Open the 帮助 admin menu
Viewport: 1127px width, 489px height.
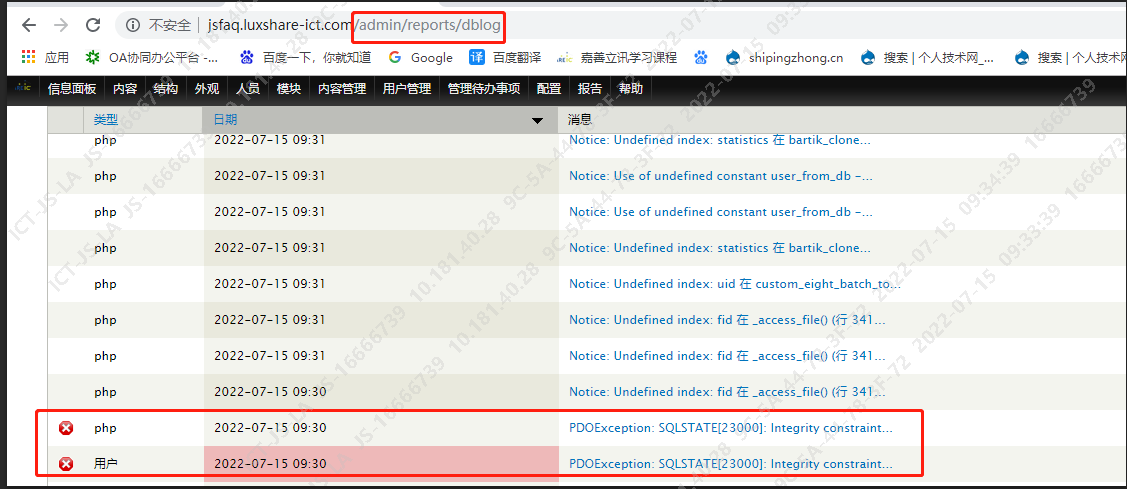631,89
